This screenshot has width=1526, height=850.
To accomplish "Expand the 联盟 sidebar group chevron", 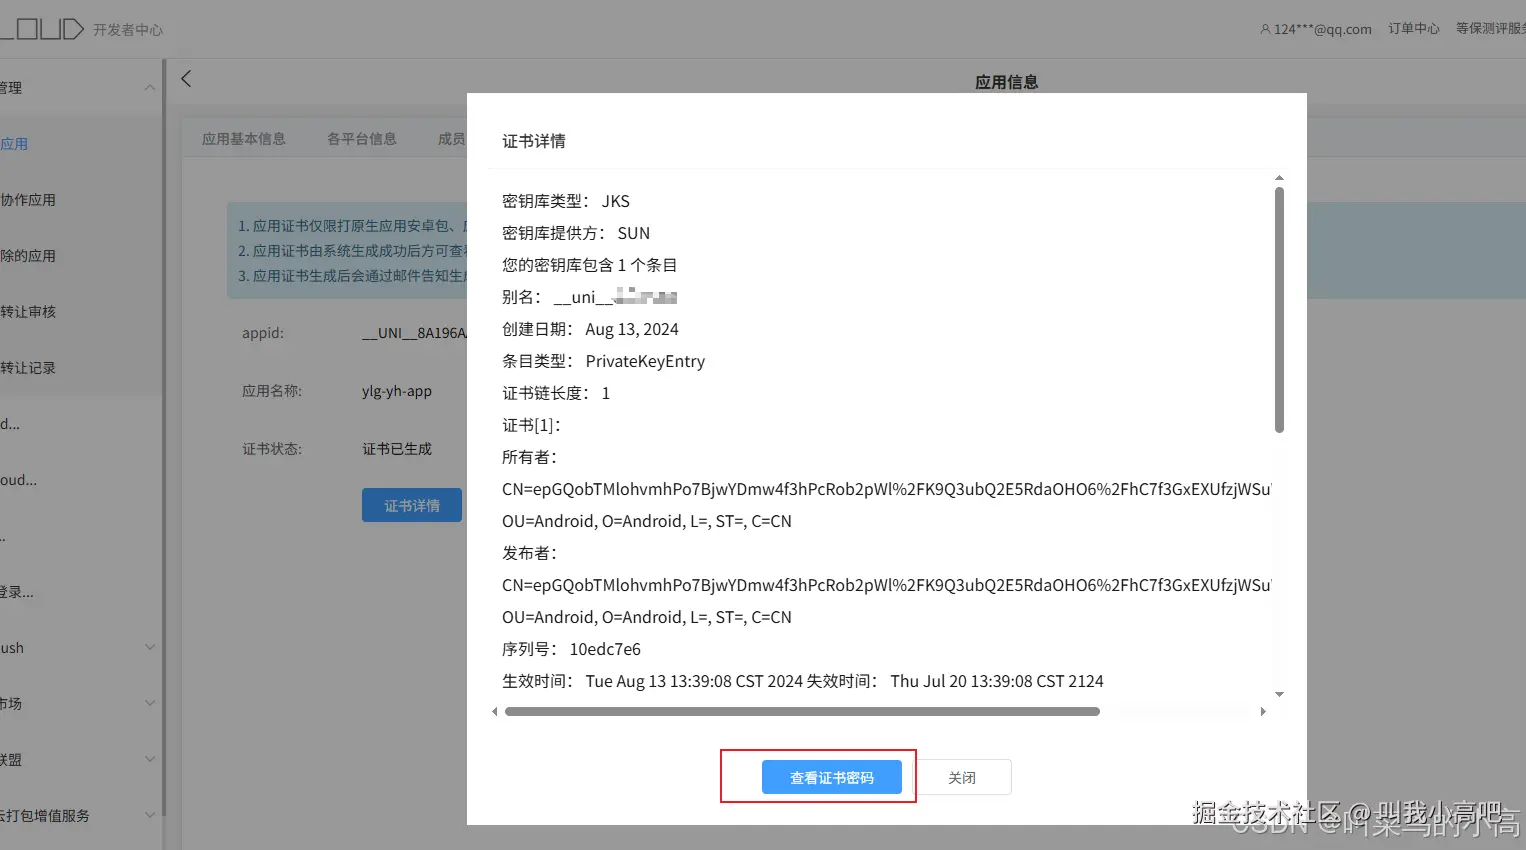I will coord(150,760).
